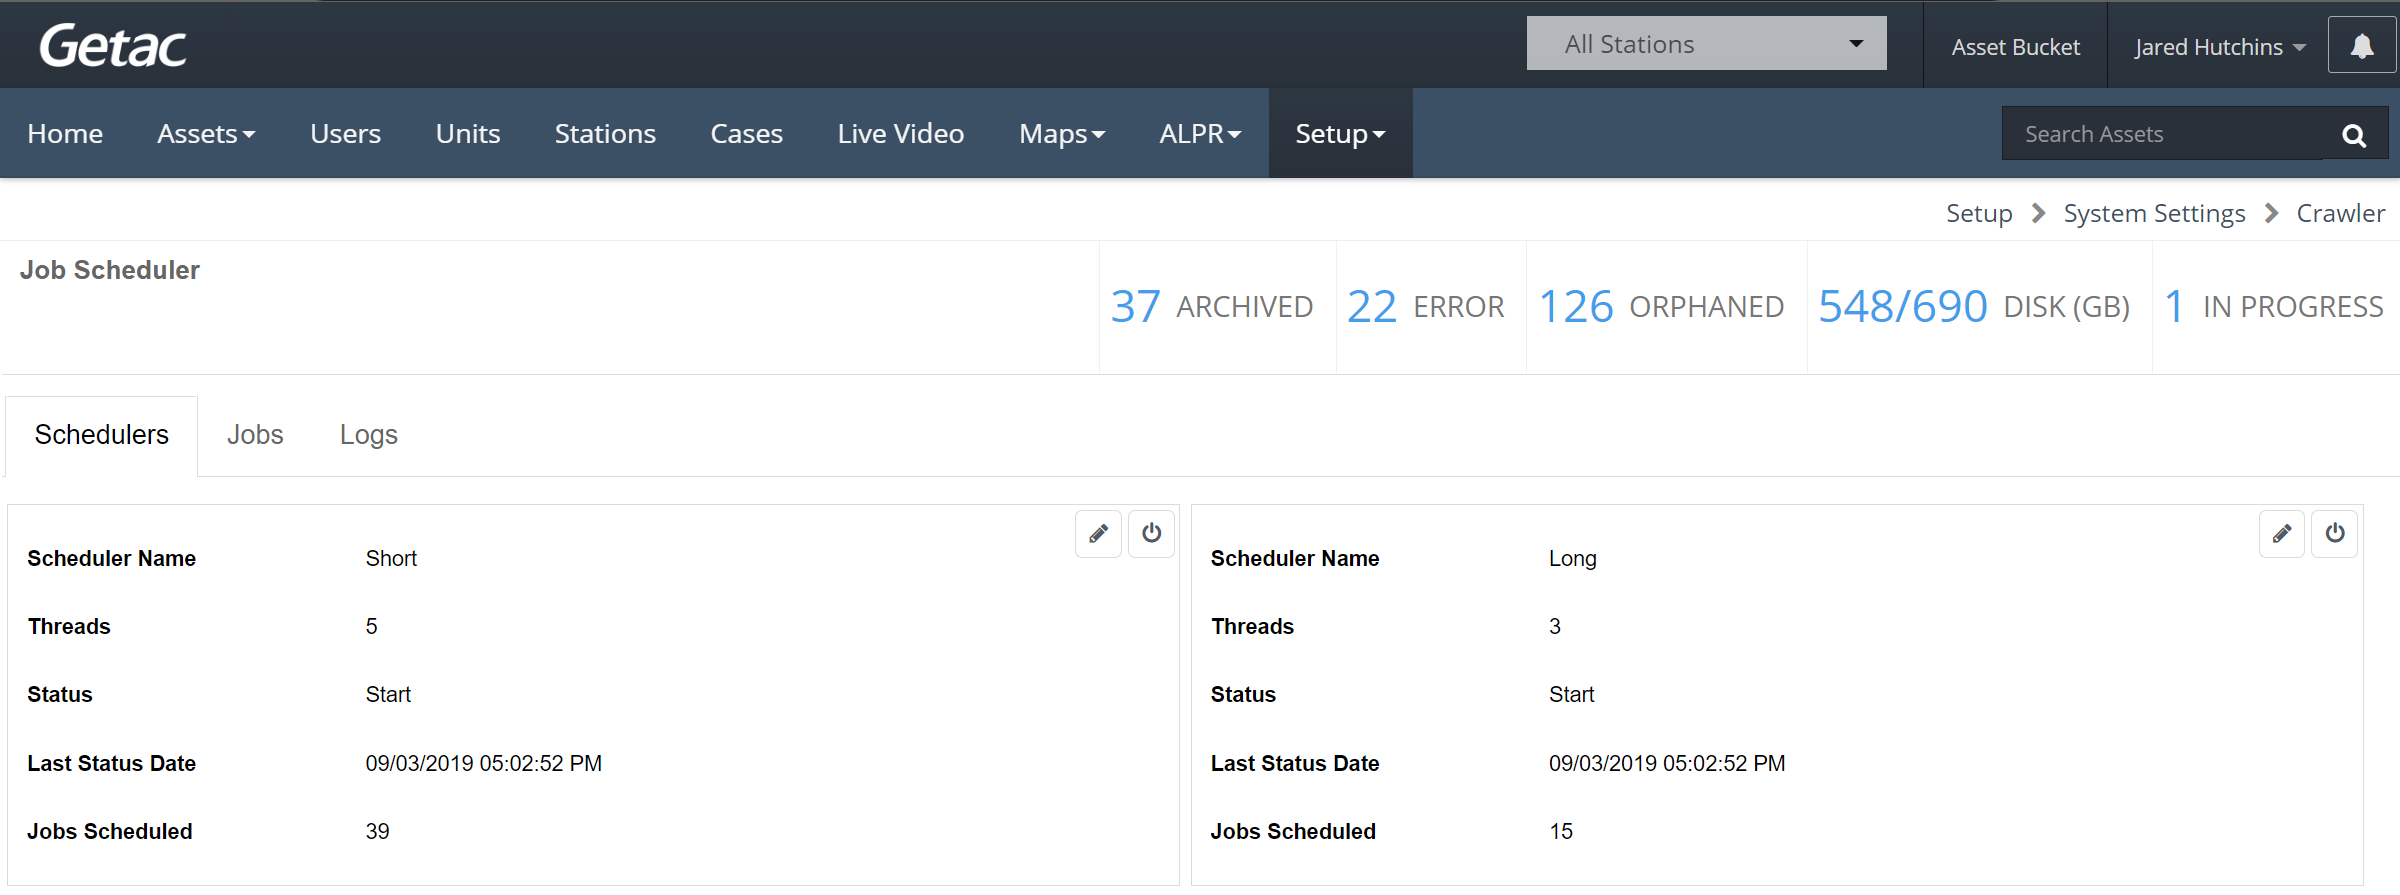2400x895 pixels.
Task: Click the scheduler name value Long
Action: click(1572, 559)
